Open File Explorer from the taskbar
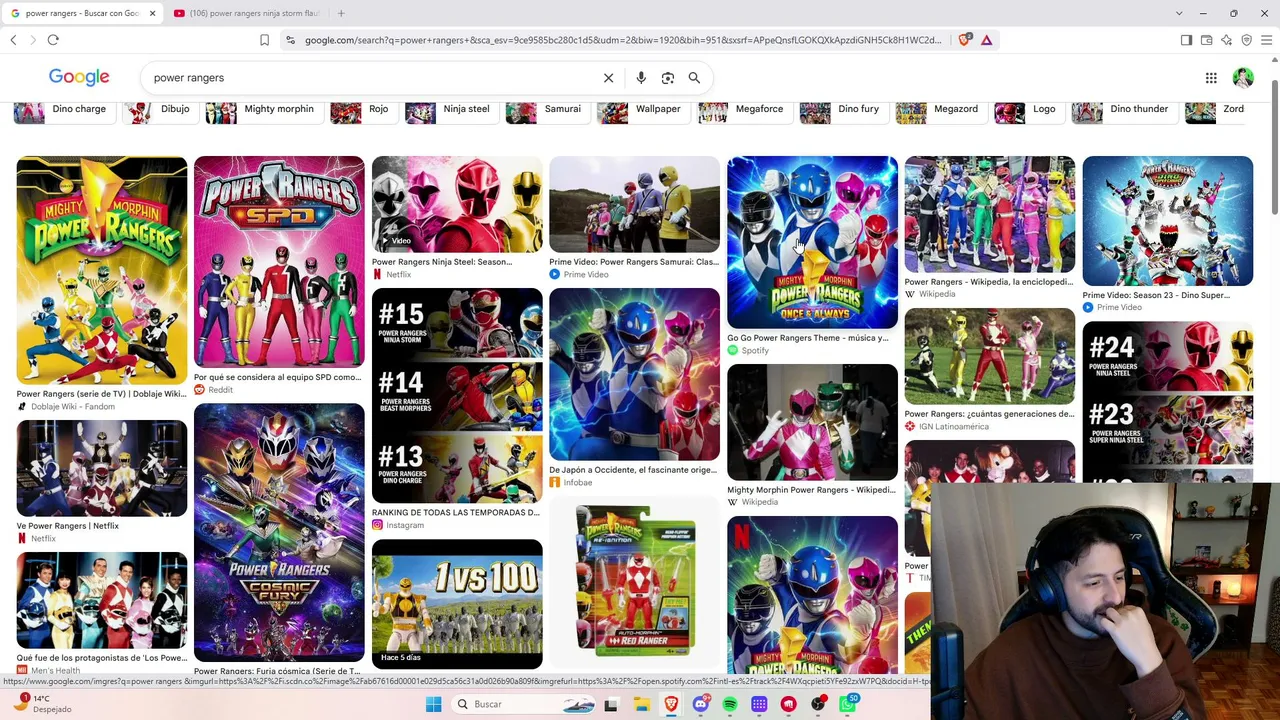 641,704
